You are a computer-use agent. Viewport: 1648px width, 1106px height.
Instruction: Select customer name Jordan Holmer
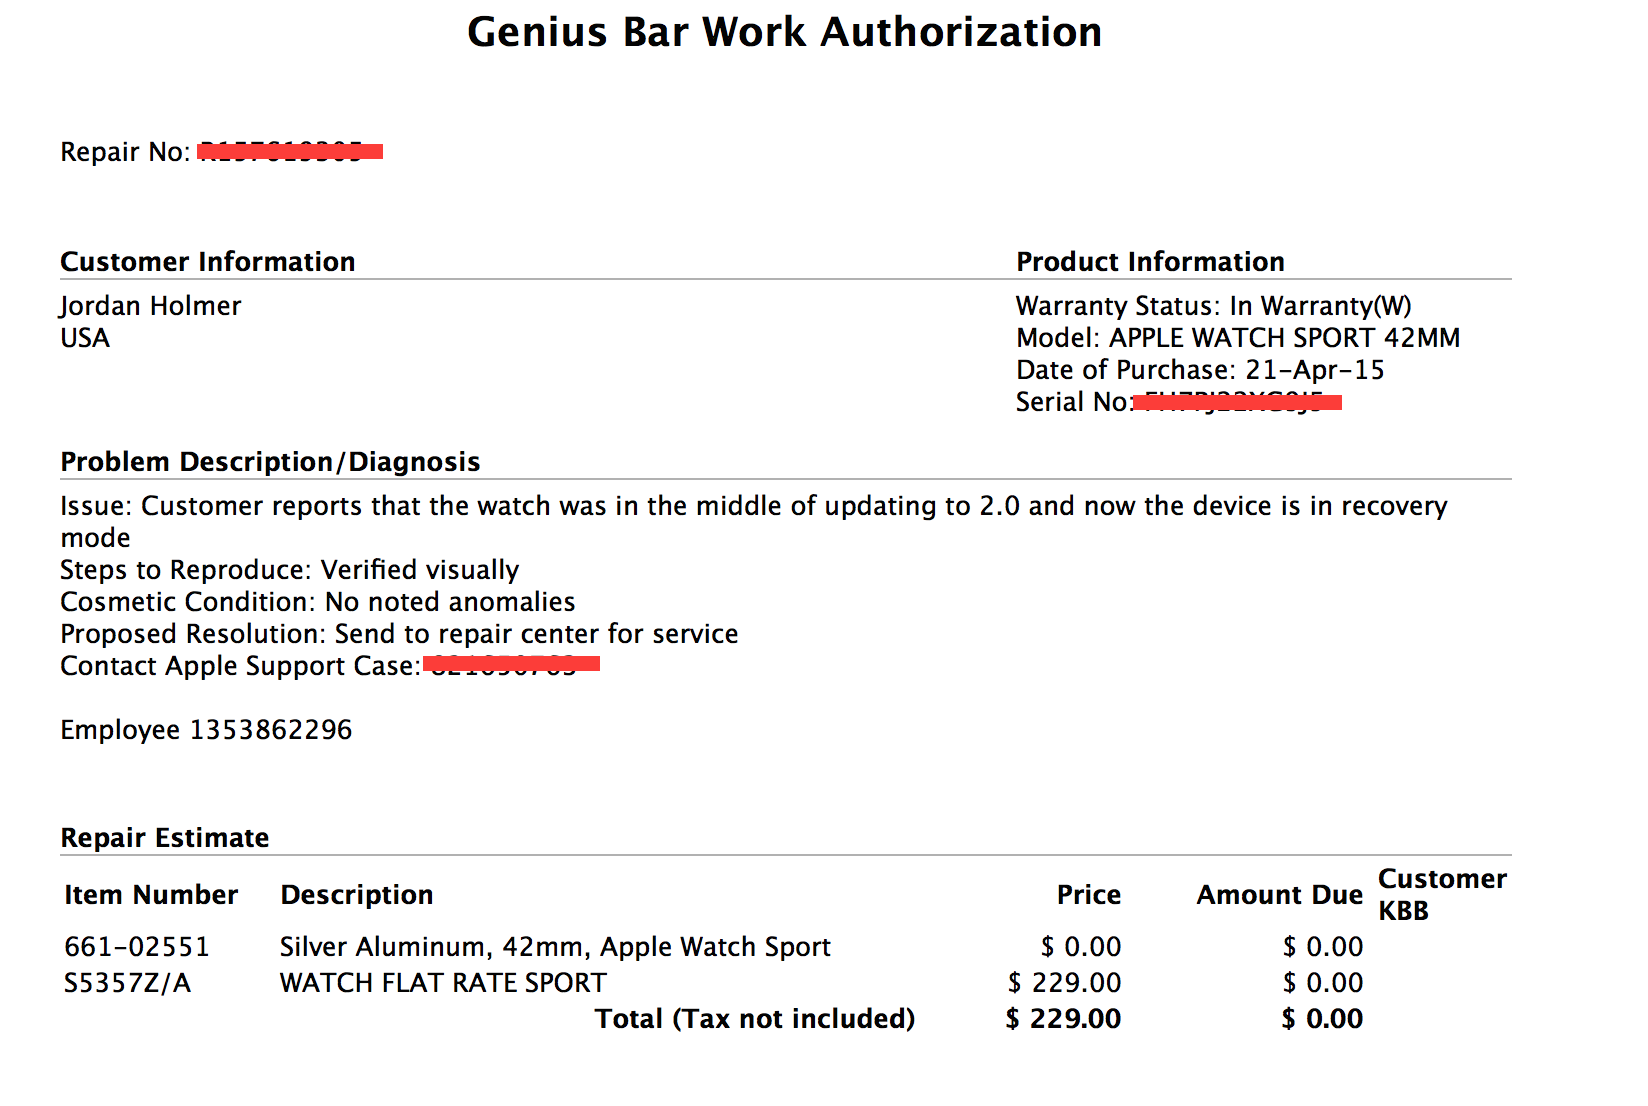tap(151, 306)
